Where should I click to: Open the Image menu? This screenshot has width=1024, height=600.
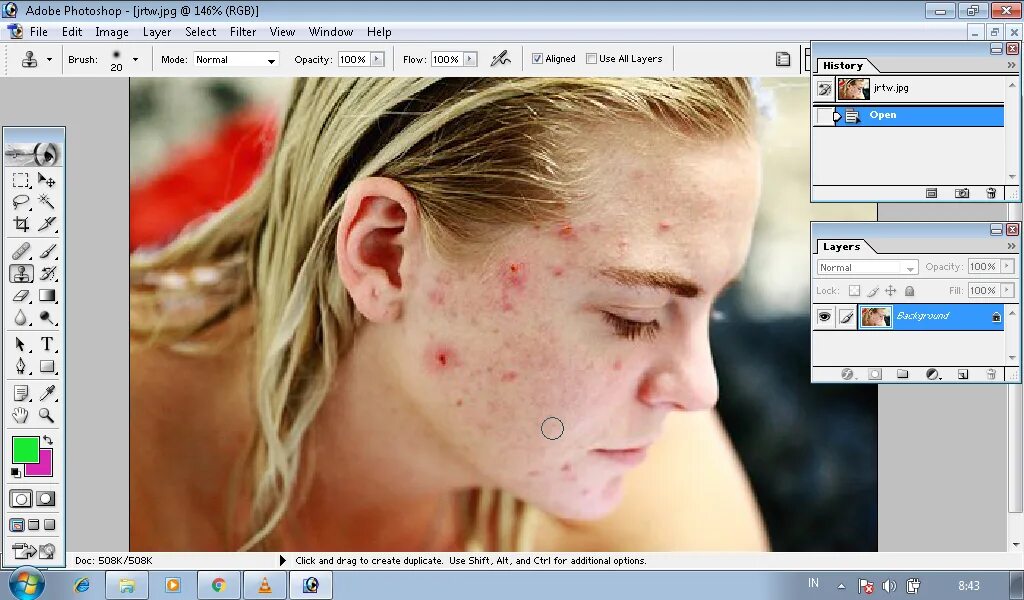(x=112, y=32)
